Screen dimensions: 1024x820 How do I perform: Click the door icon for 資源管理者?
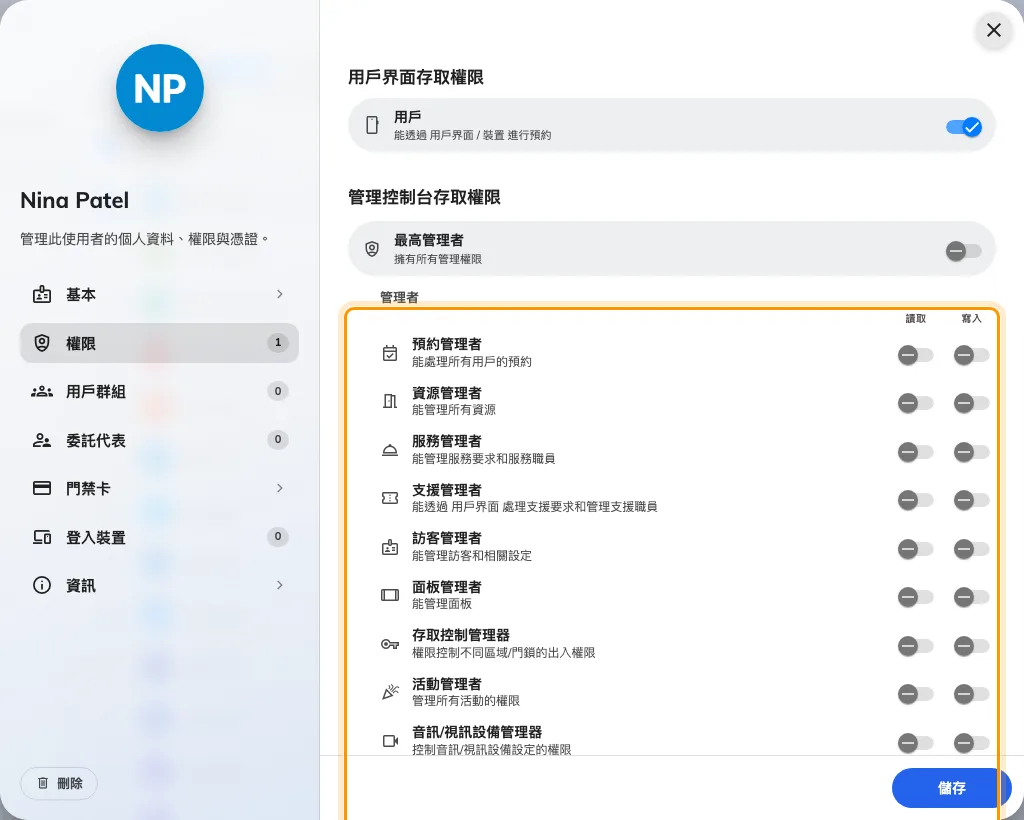390,402
